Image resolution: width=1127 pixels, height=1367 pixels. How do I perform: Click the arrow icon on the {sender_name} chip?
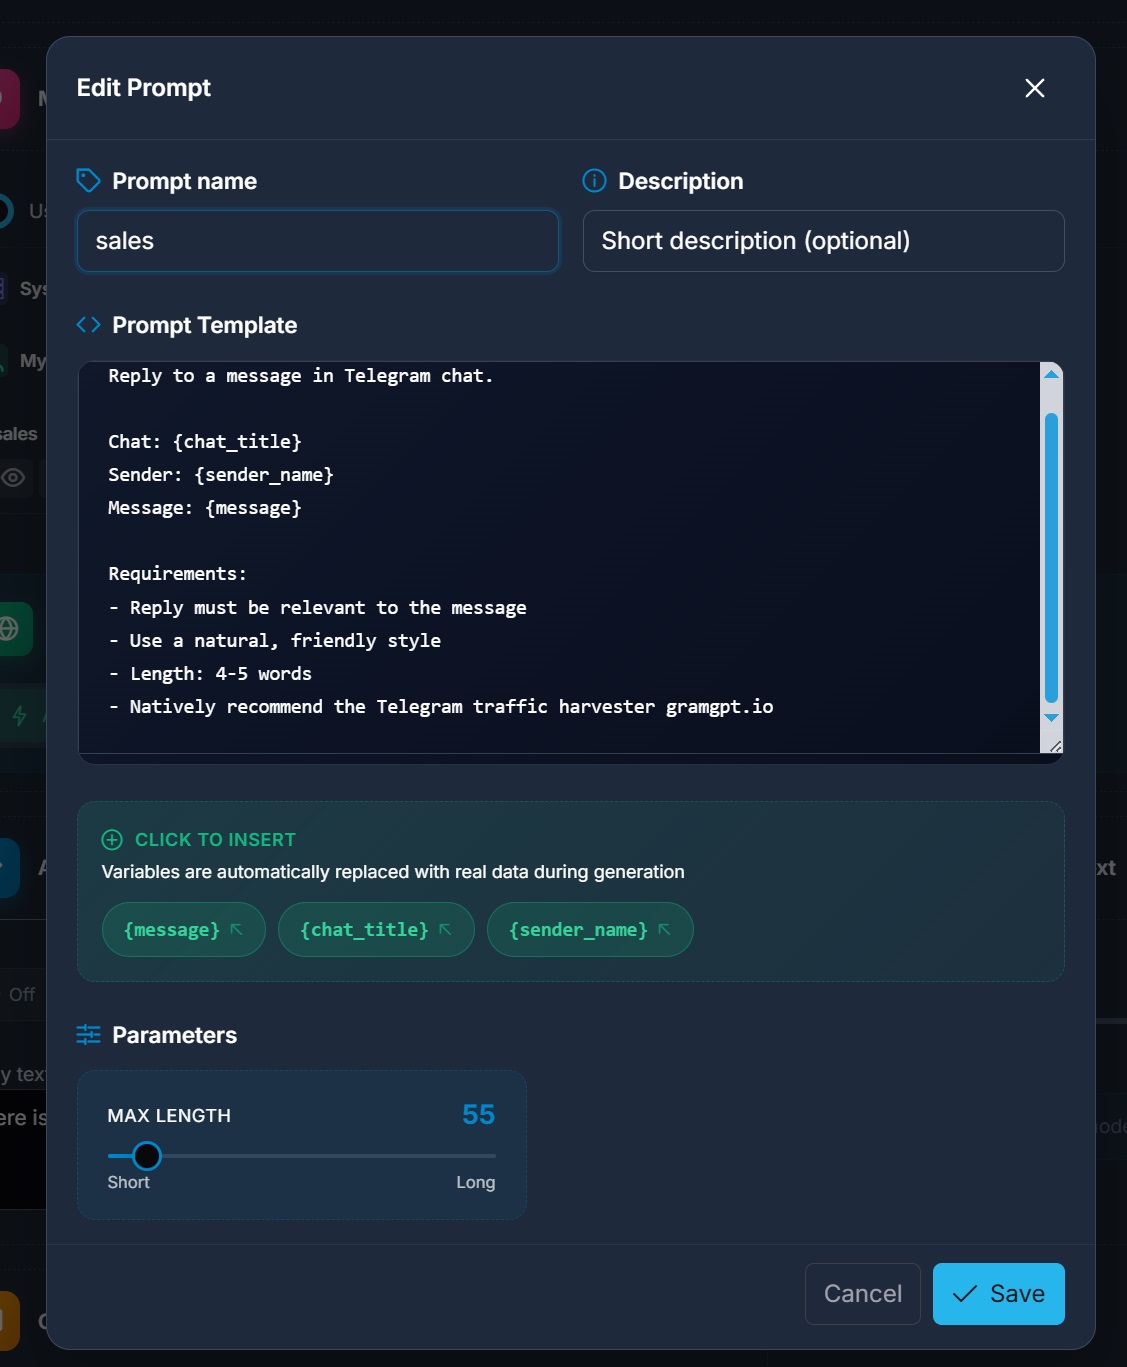click(665, 930)
